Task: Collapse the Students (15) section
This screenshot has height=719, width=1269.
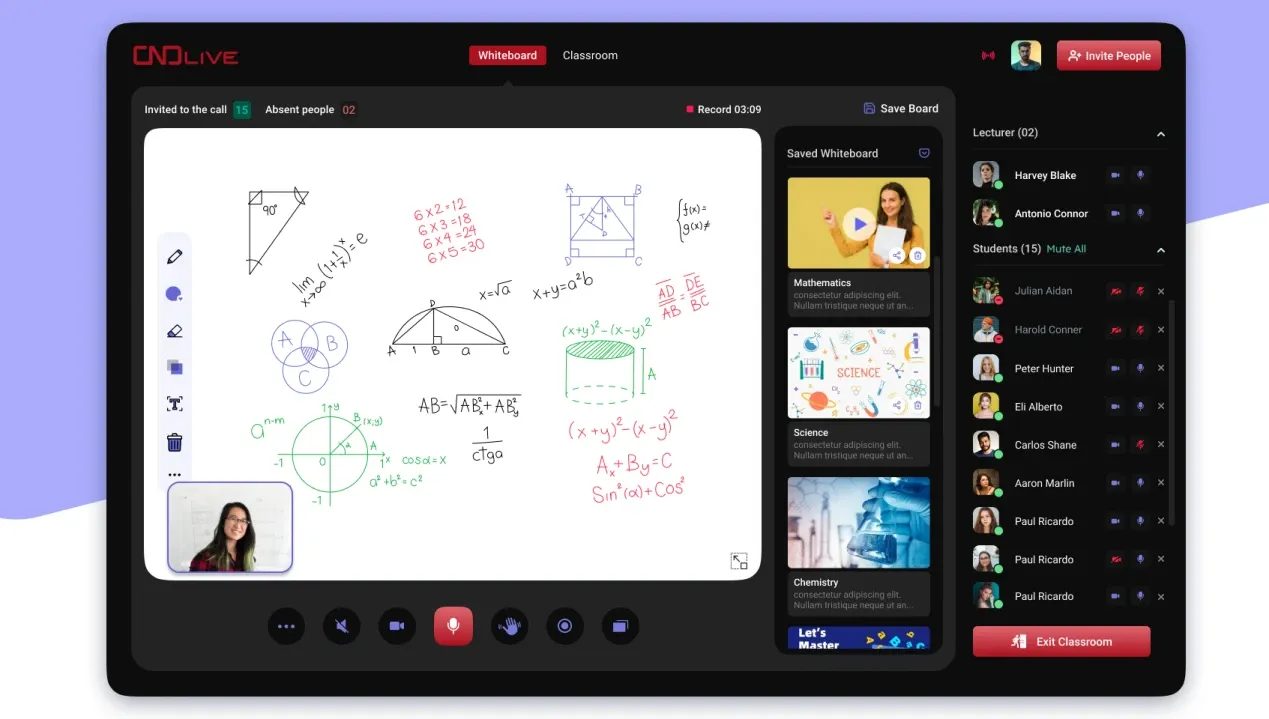Action: click(x=1160, y=250)
